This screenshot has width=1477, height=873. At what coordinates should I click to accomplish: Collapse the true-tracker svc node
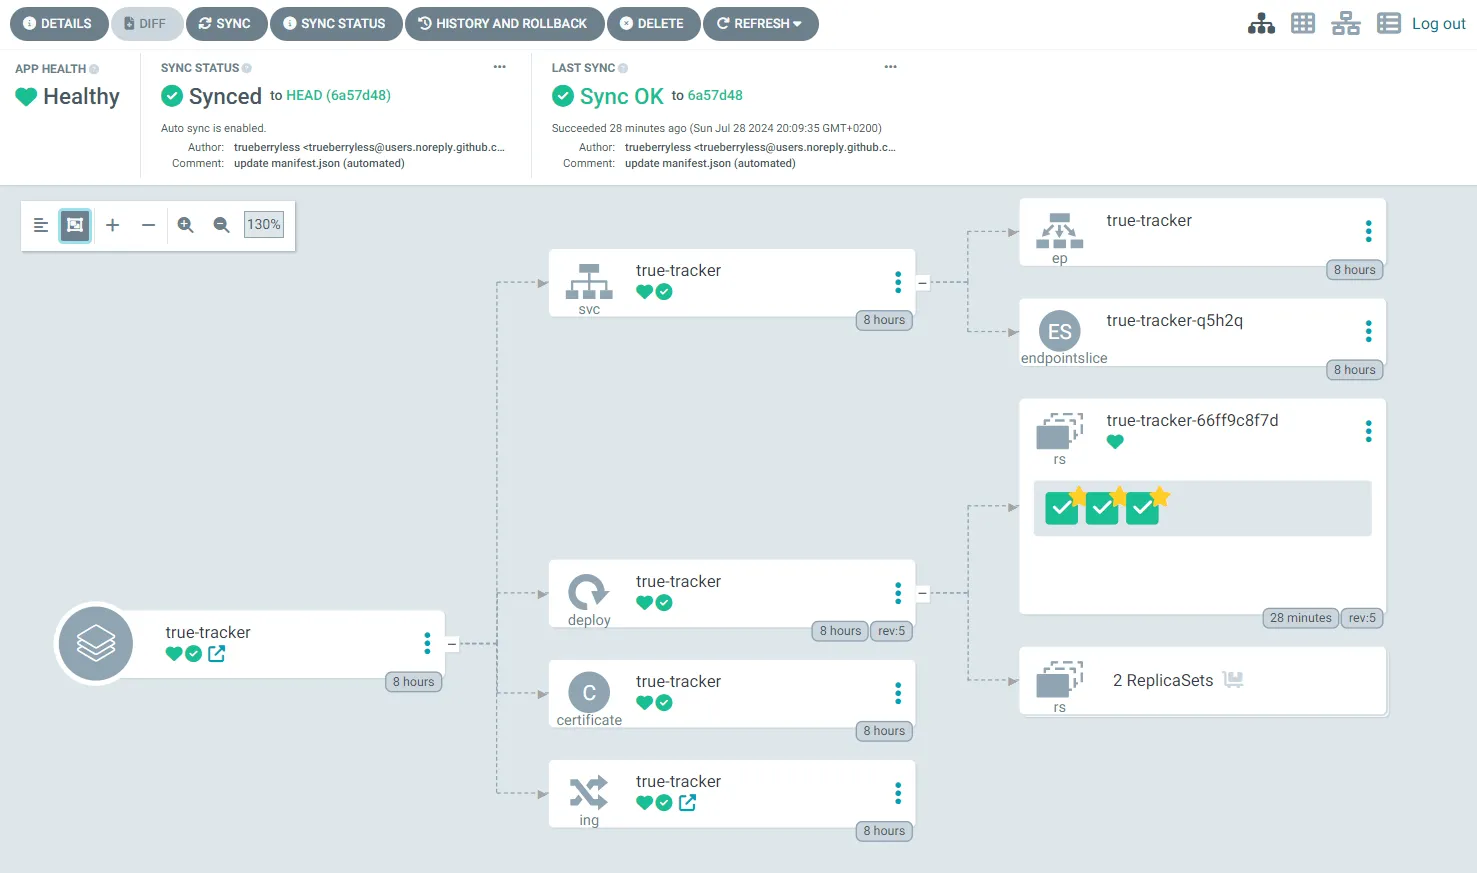coord(922,282)
